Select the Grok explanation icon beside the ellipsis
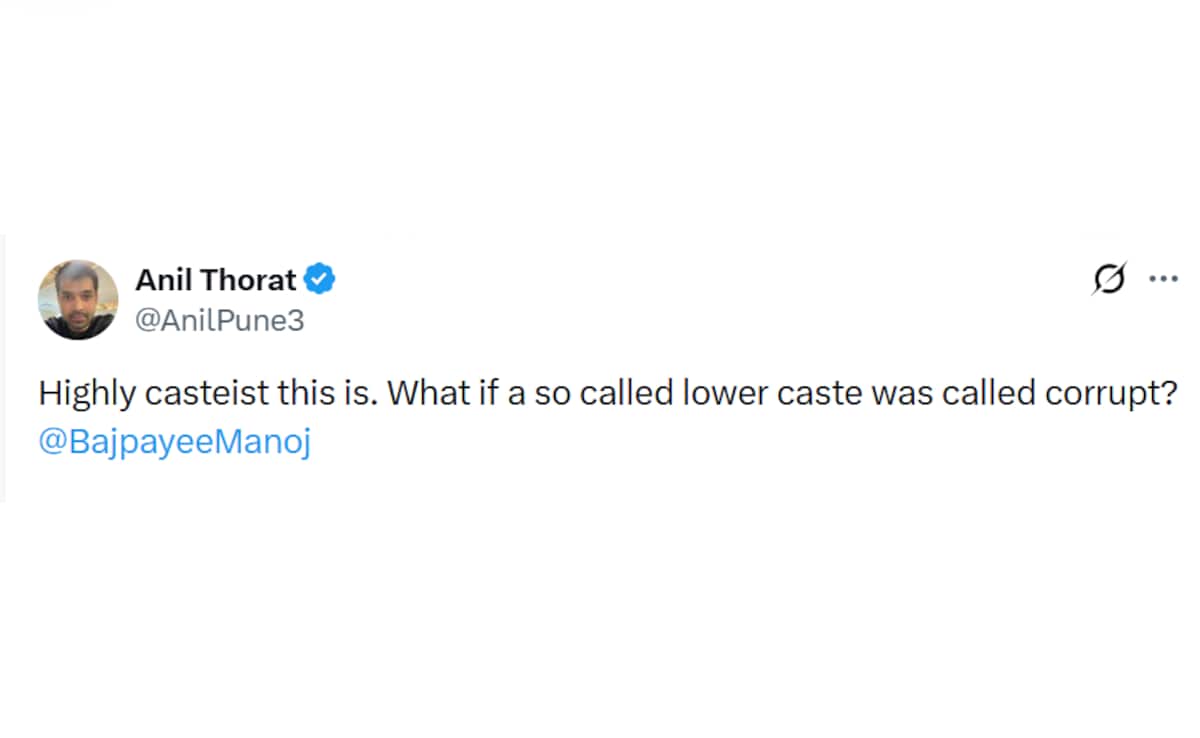Screen dimensions: 1200x738 coord(1108,280)
